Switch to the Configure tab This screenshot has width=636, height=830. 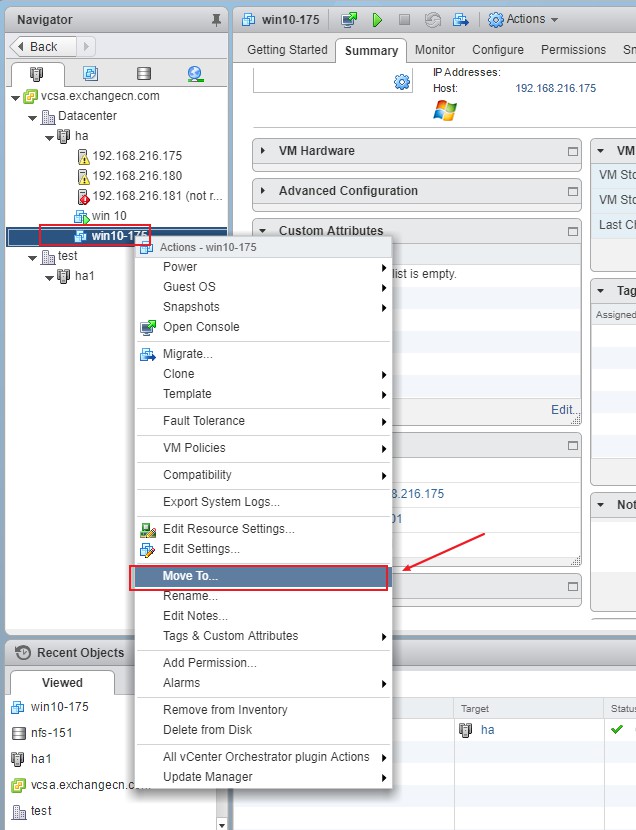tap(498, 50)
